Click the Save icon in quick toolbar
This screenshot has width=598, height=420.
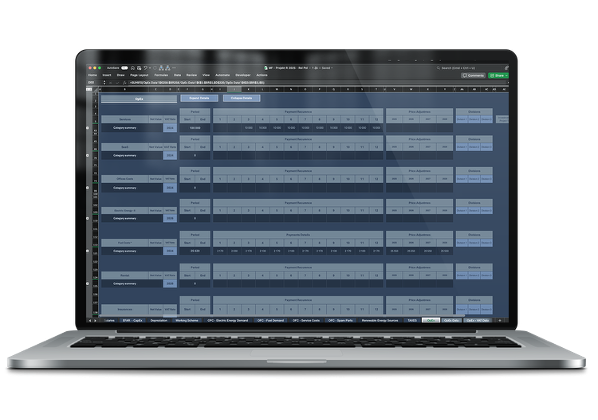(x=139, y=68)
